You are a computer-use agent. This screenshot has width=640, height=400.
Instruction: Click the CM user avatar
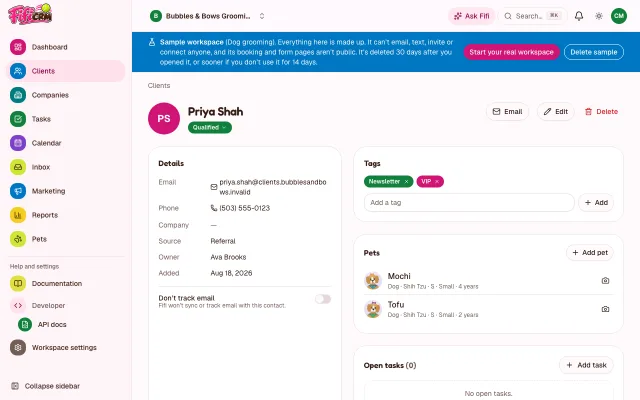click(619, 16)
